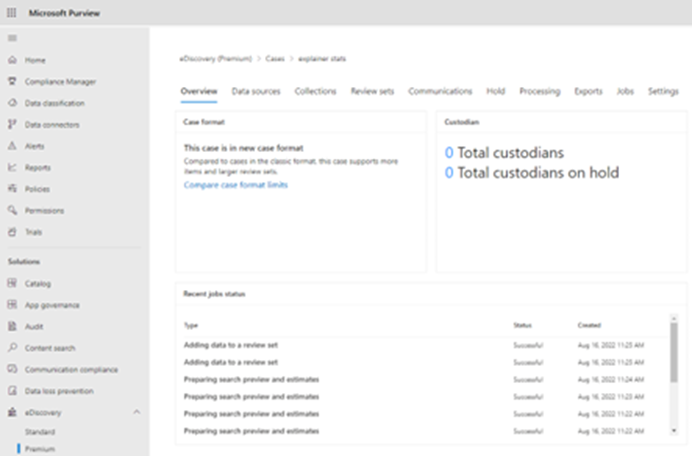Click eDiscovery (Premium) breadcrumb

[215, 59]
